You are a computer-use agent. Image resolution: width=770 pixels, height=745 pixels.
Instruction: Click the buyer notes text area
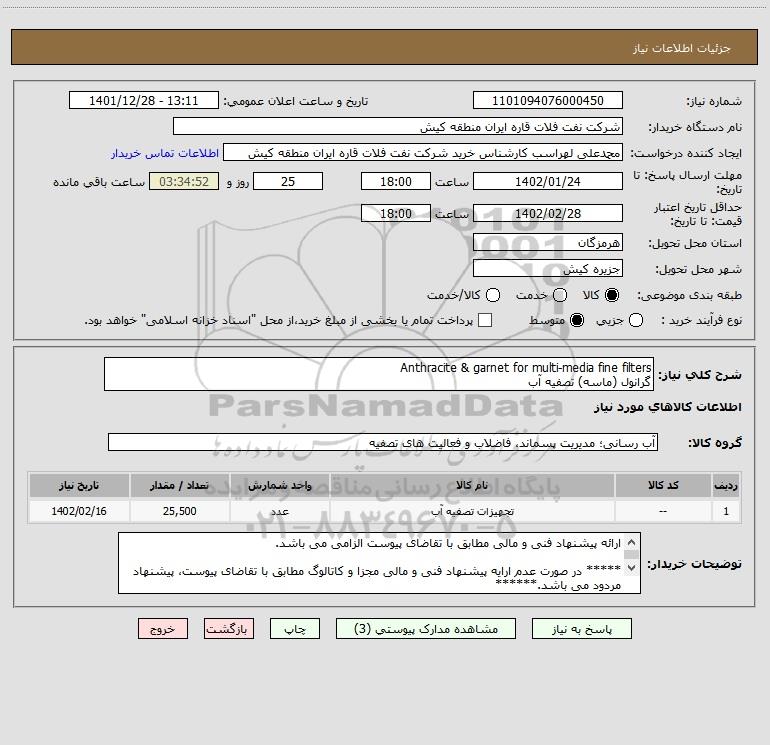(x=379, y=563)
